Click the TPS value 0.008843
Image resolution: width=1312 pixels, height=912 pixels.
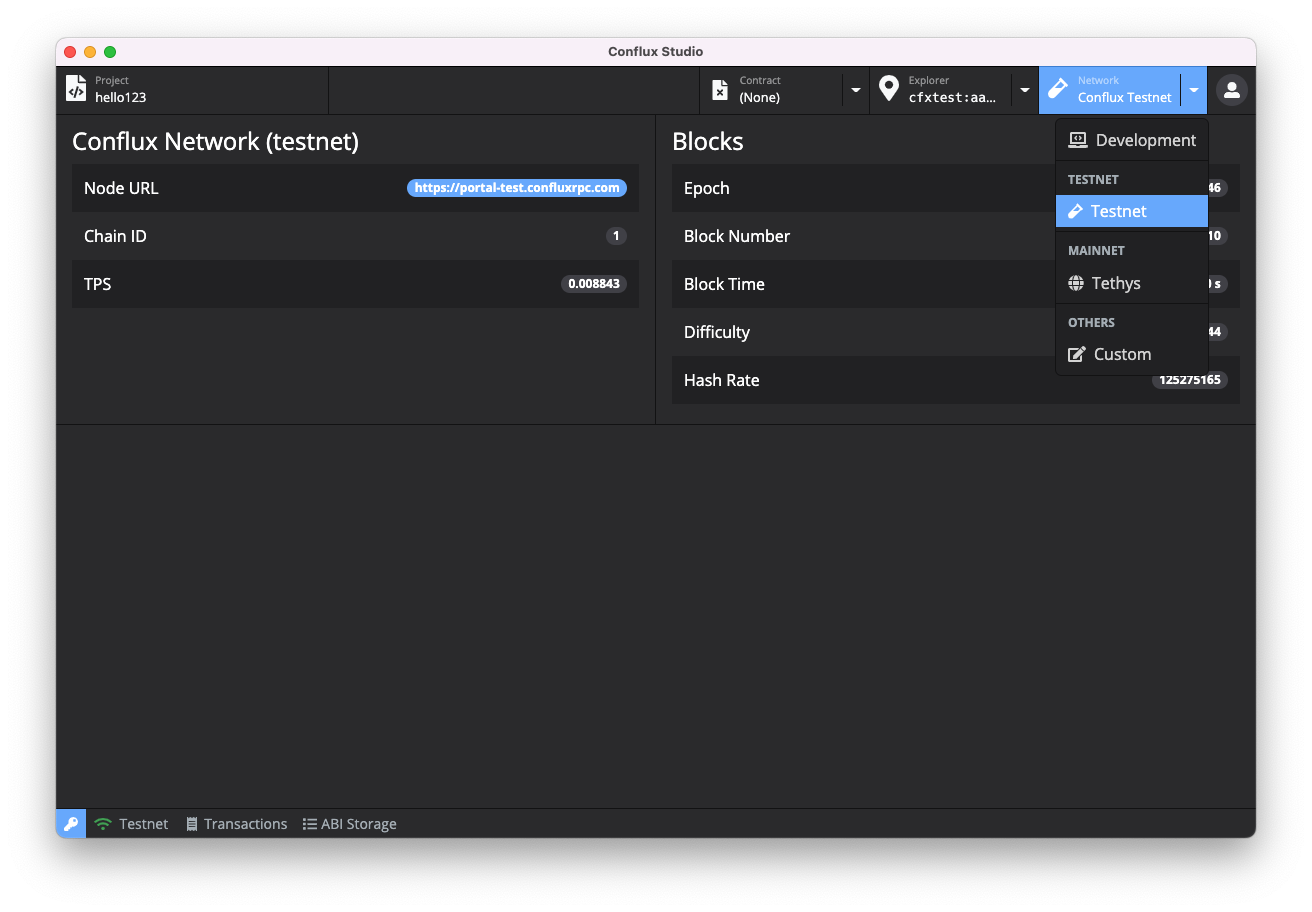tap(594, 284)
